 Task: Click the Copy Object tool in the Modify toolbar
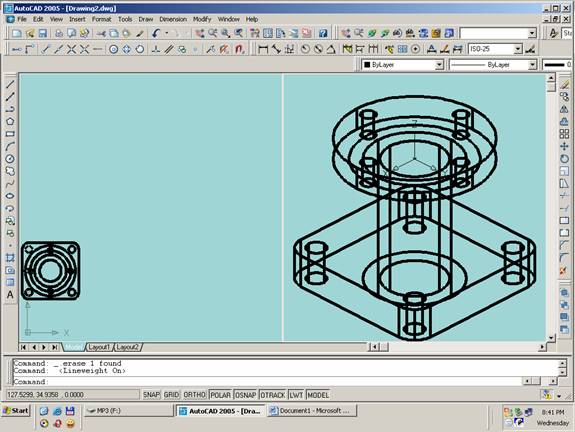(x=564, y=97)
